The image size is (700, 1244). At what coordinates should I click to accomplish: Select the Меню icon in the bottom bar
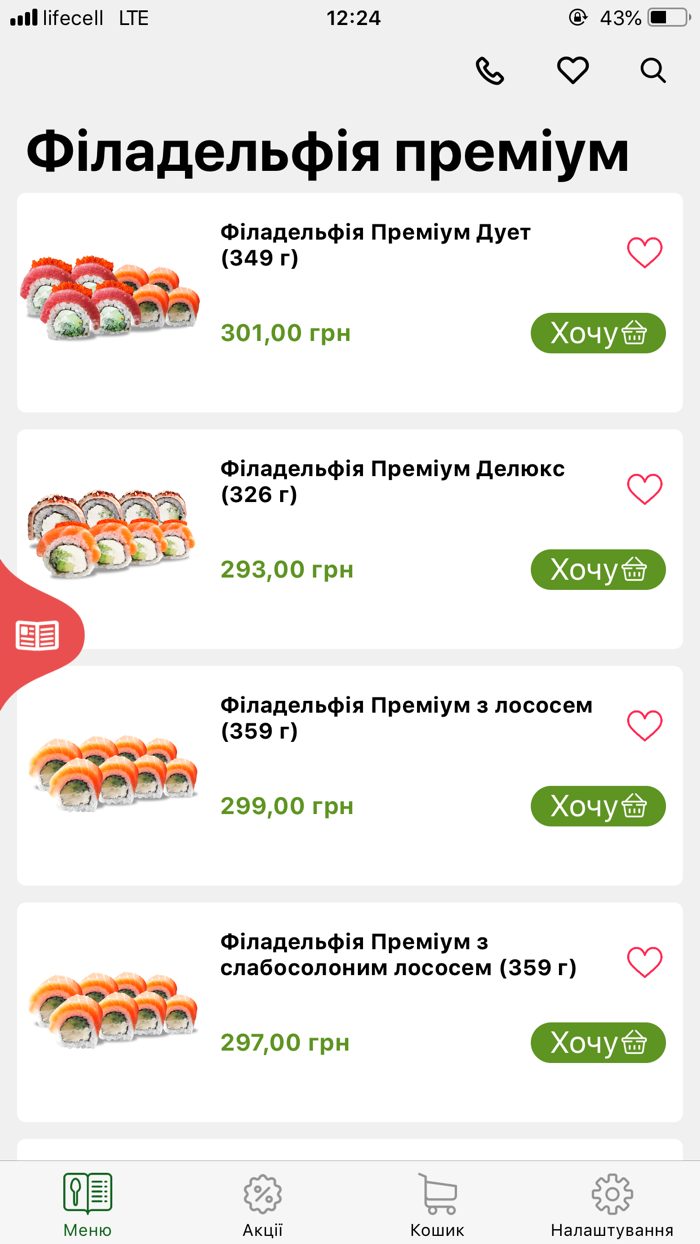[87, 1192]
